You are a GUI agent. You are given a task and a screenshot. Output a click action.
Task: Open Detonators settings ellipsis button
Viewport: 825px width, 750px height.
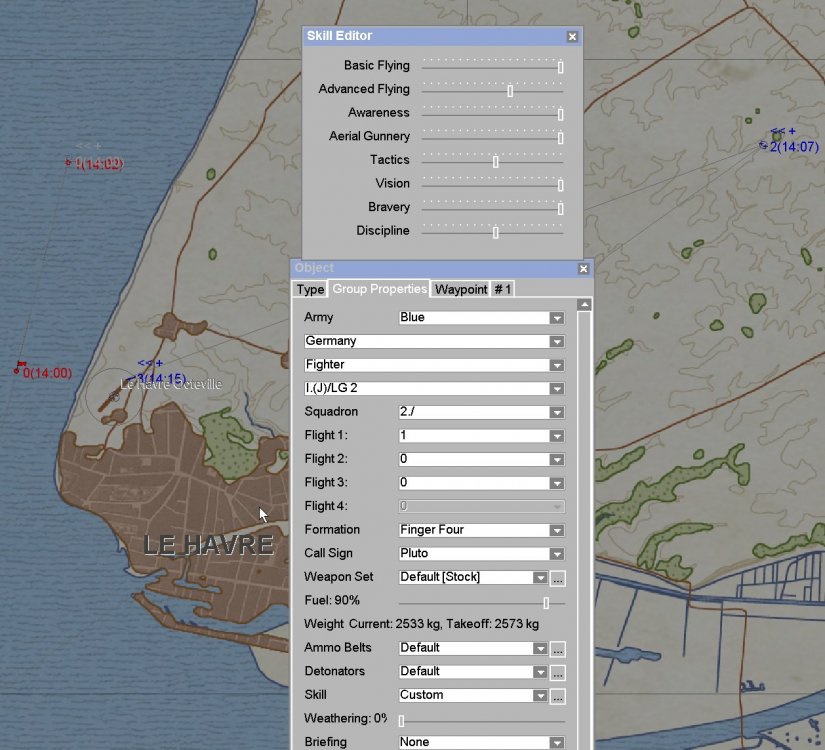pos(558,672)
